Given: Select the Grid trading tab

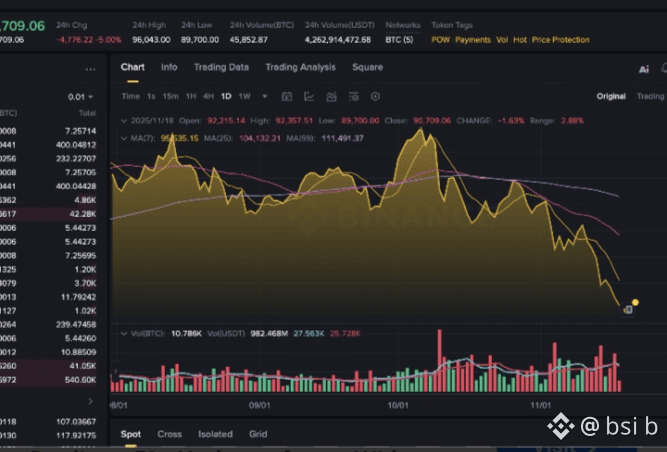Looking at the screenshot, I should (x=258, y=434).
